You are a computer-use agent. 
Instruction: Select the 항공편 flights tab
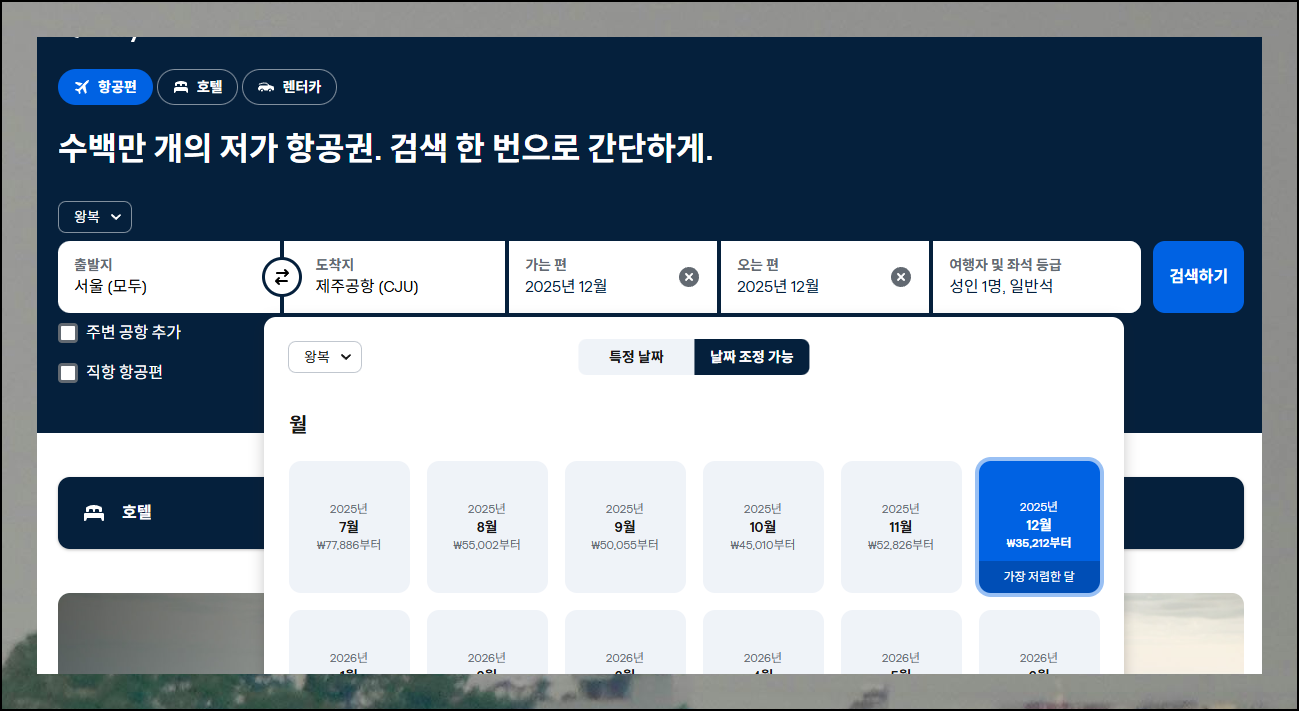(x=105, y=87)
